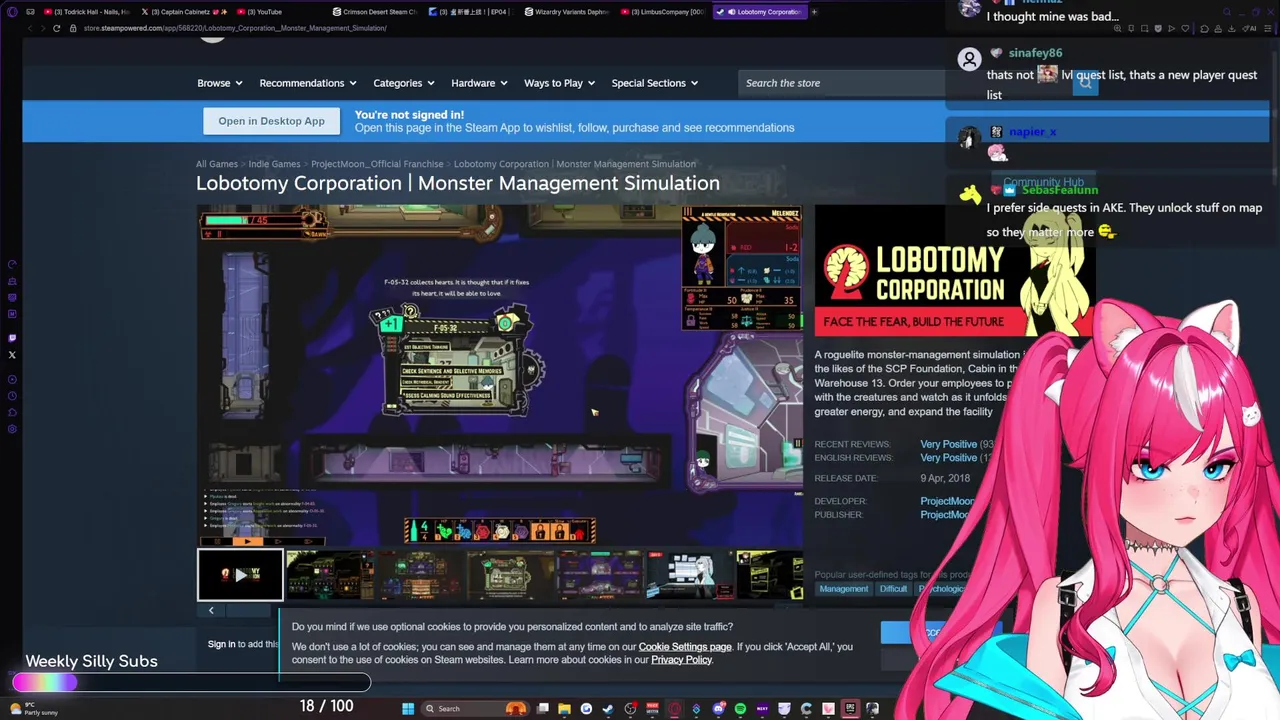This screenshot has height=720, width=1280.
Task: Open the recent reviews Very Positive link
Action: pos(948,444)
